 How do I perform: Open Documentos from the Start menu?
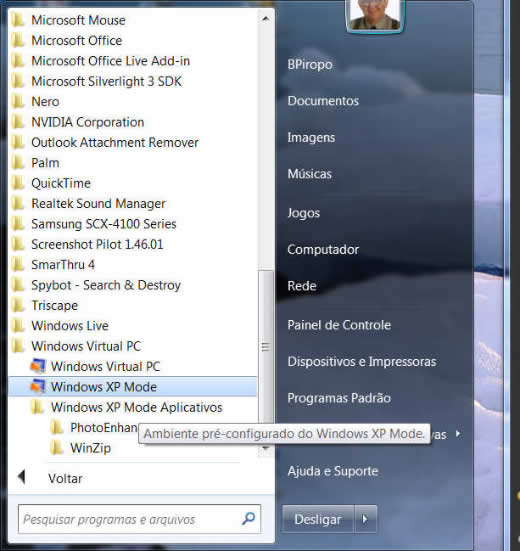[x=323, y=101]
